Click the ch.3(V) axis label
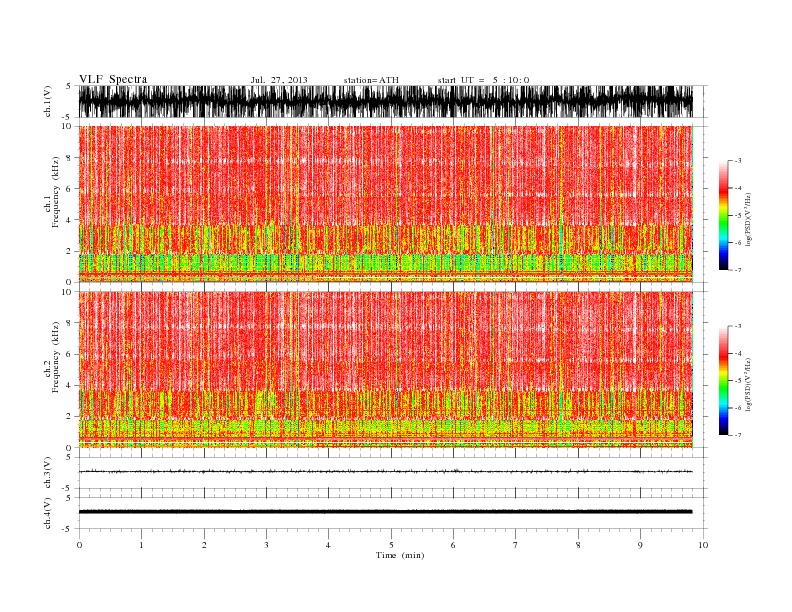The height and width of the screenshot is (612, 792). [48, 473]
